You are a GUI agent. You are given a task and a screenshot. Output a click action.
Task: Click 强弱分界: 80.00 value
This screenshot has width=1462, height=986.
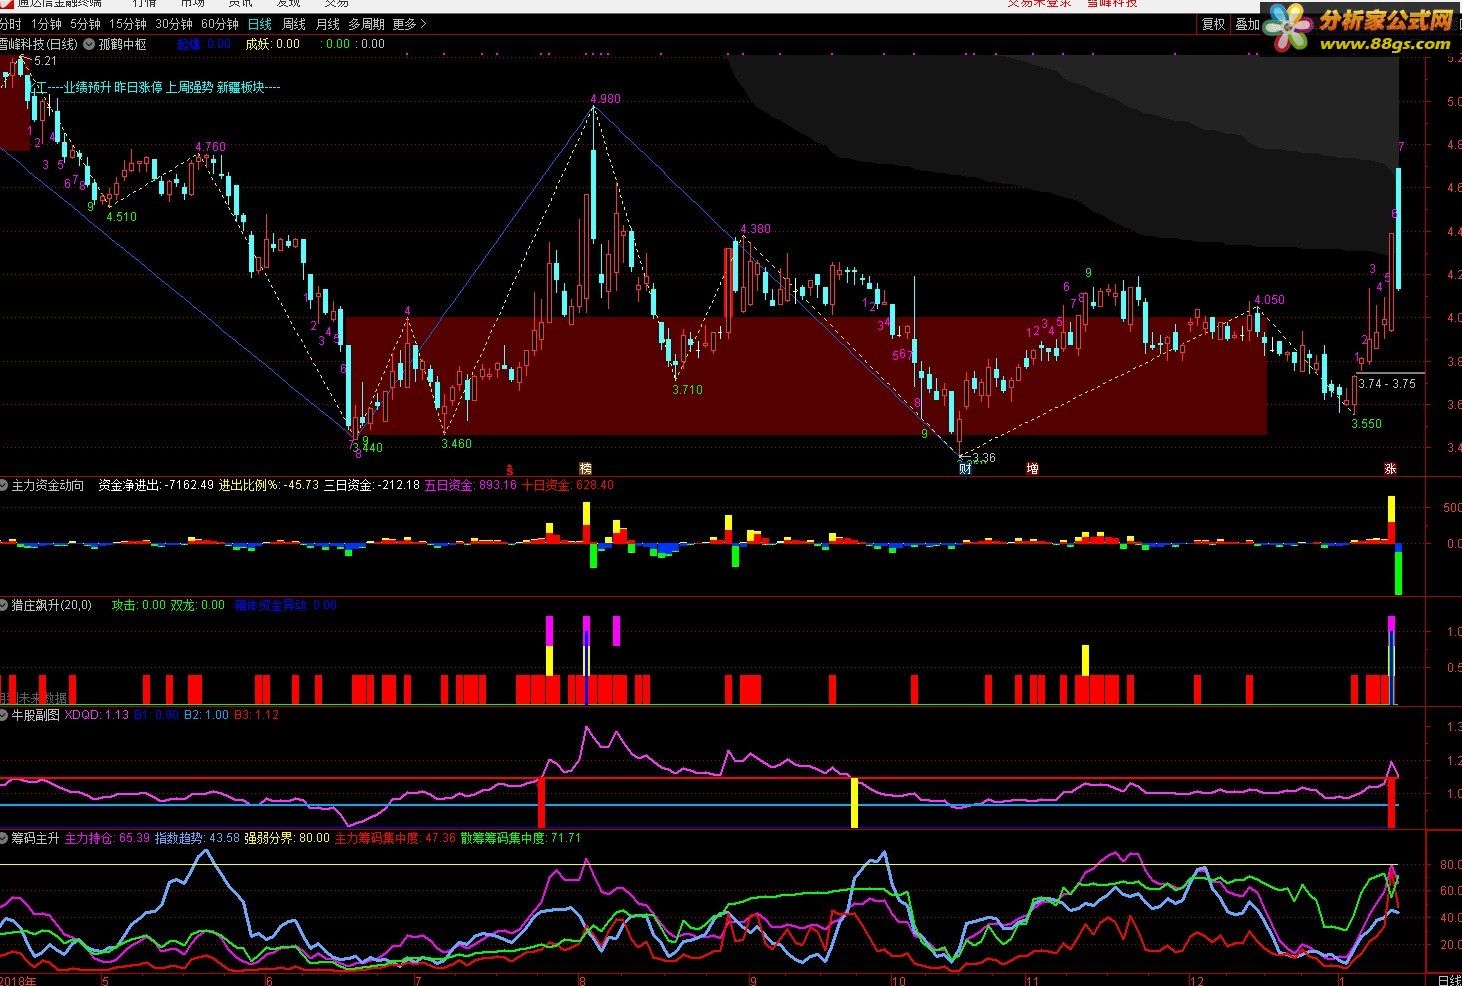287,838
